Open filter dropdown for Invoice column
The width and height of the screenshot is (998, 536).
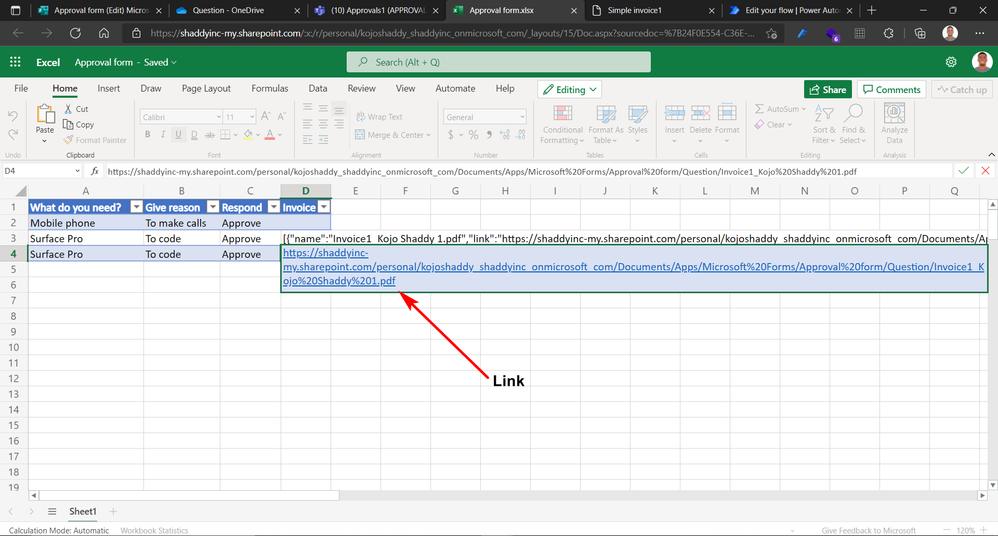click(x=324, y=207)
